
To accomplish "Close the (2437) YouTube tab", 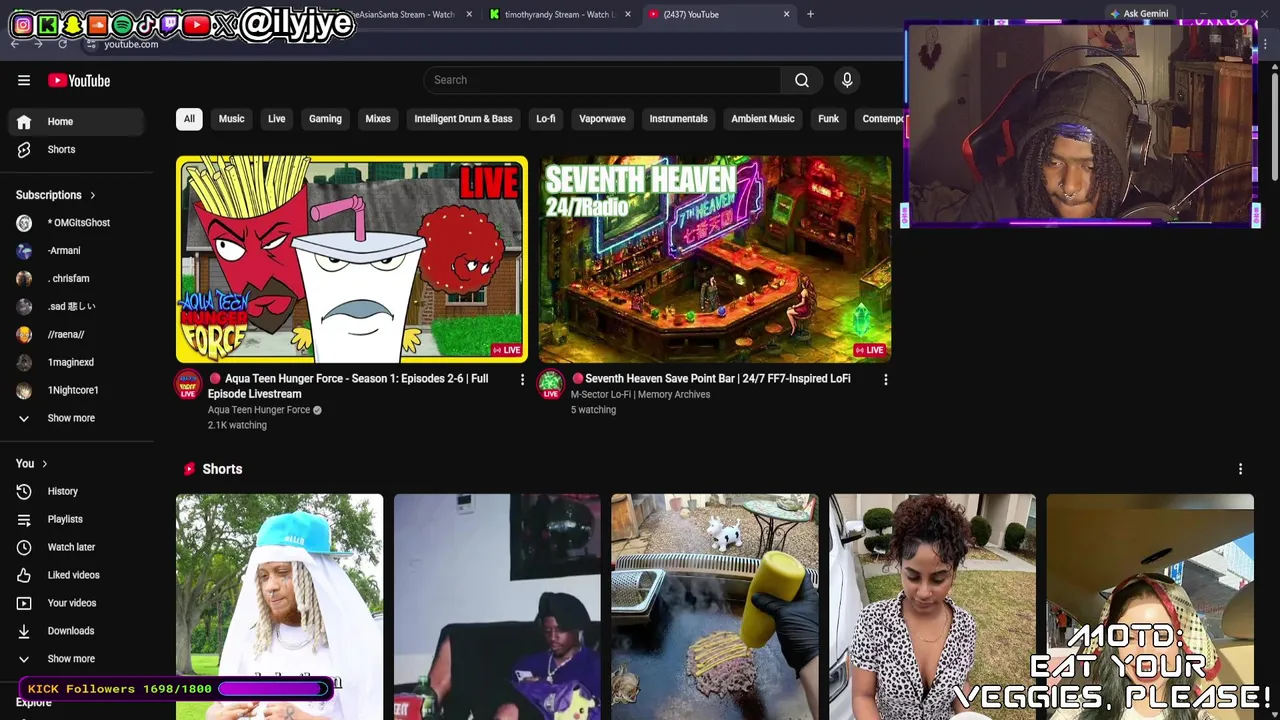I will [x=786, y=14].
